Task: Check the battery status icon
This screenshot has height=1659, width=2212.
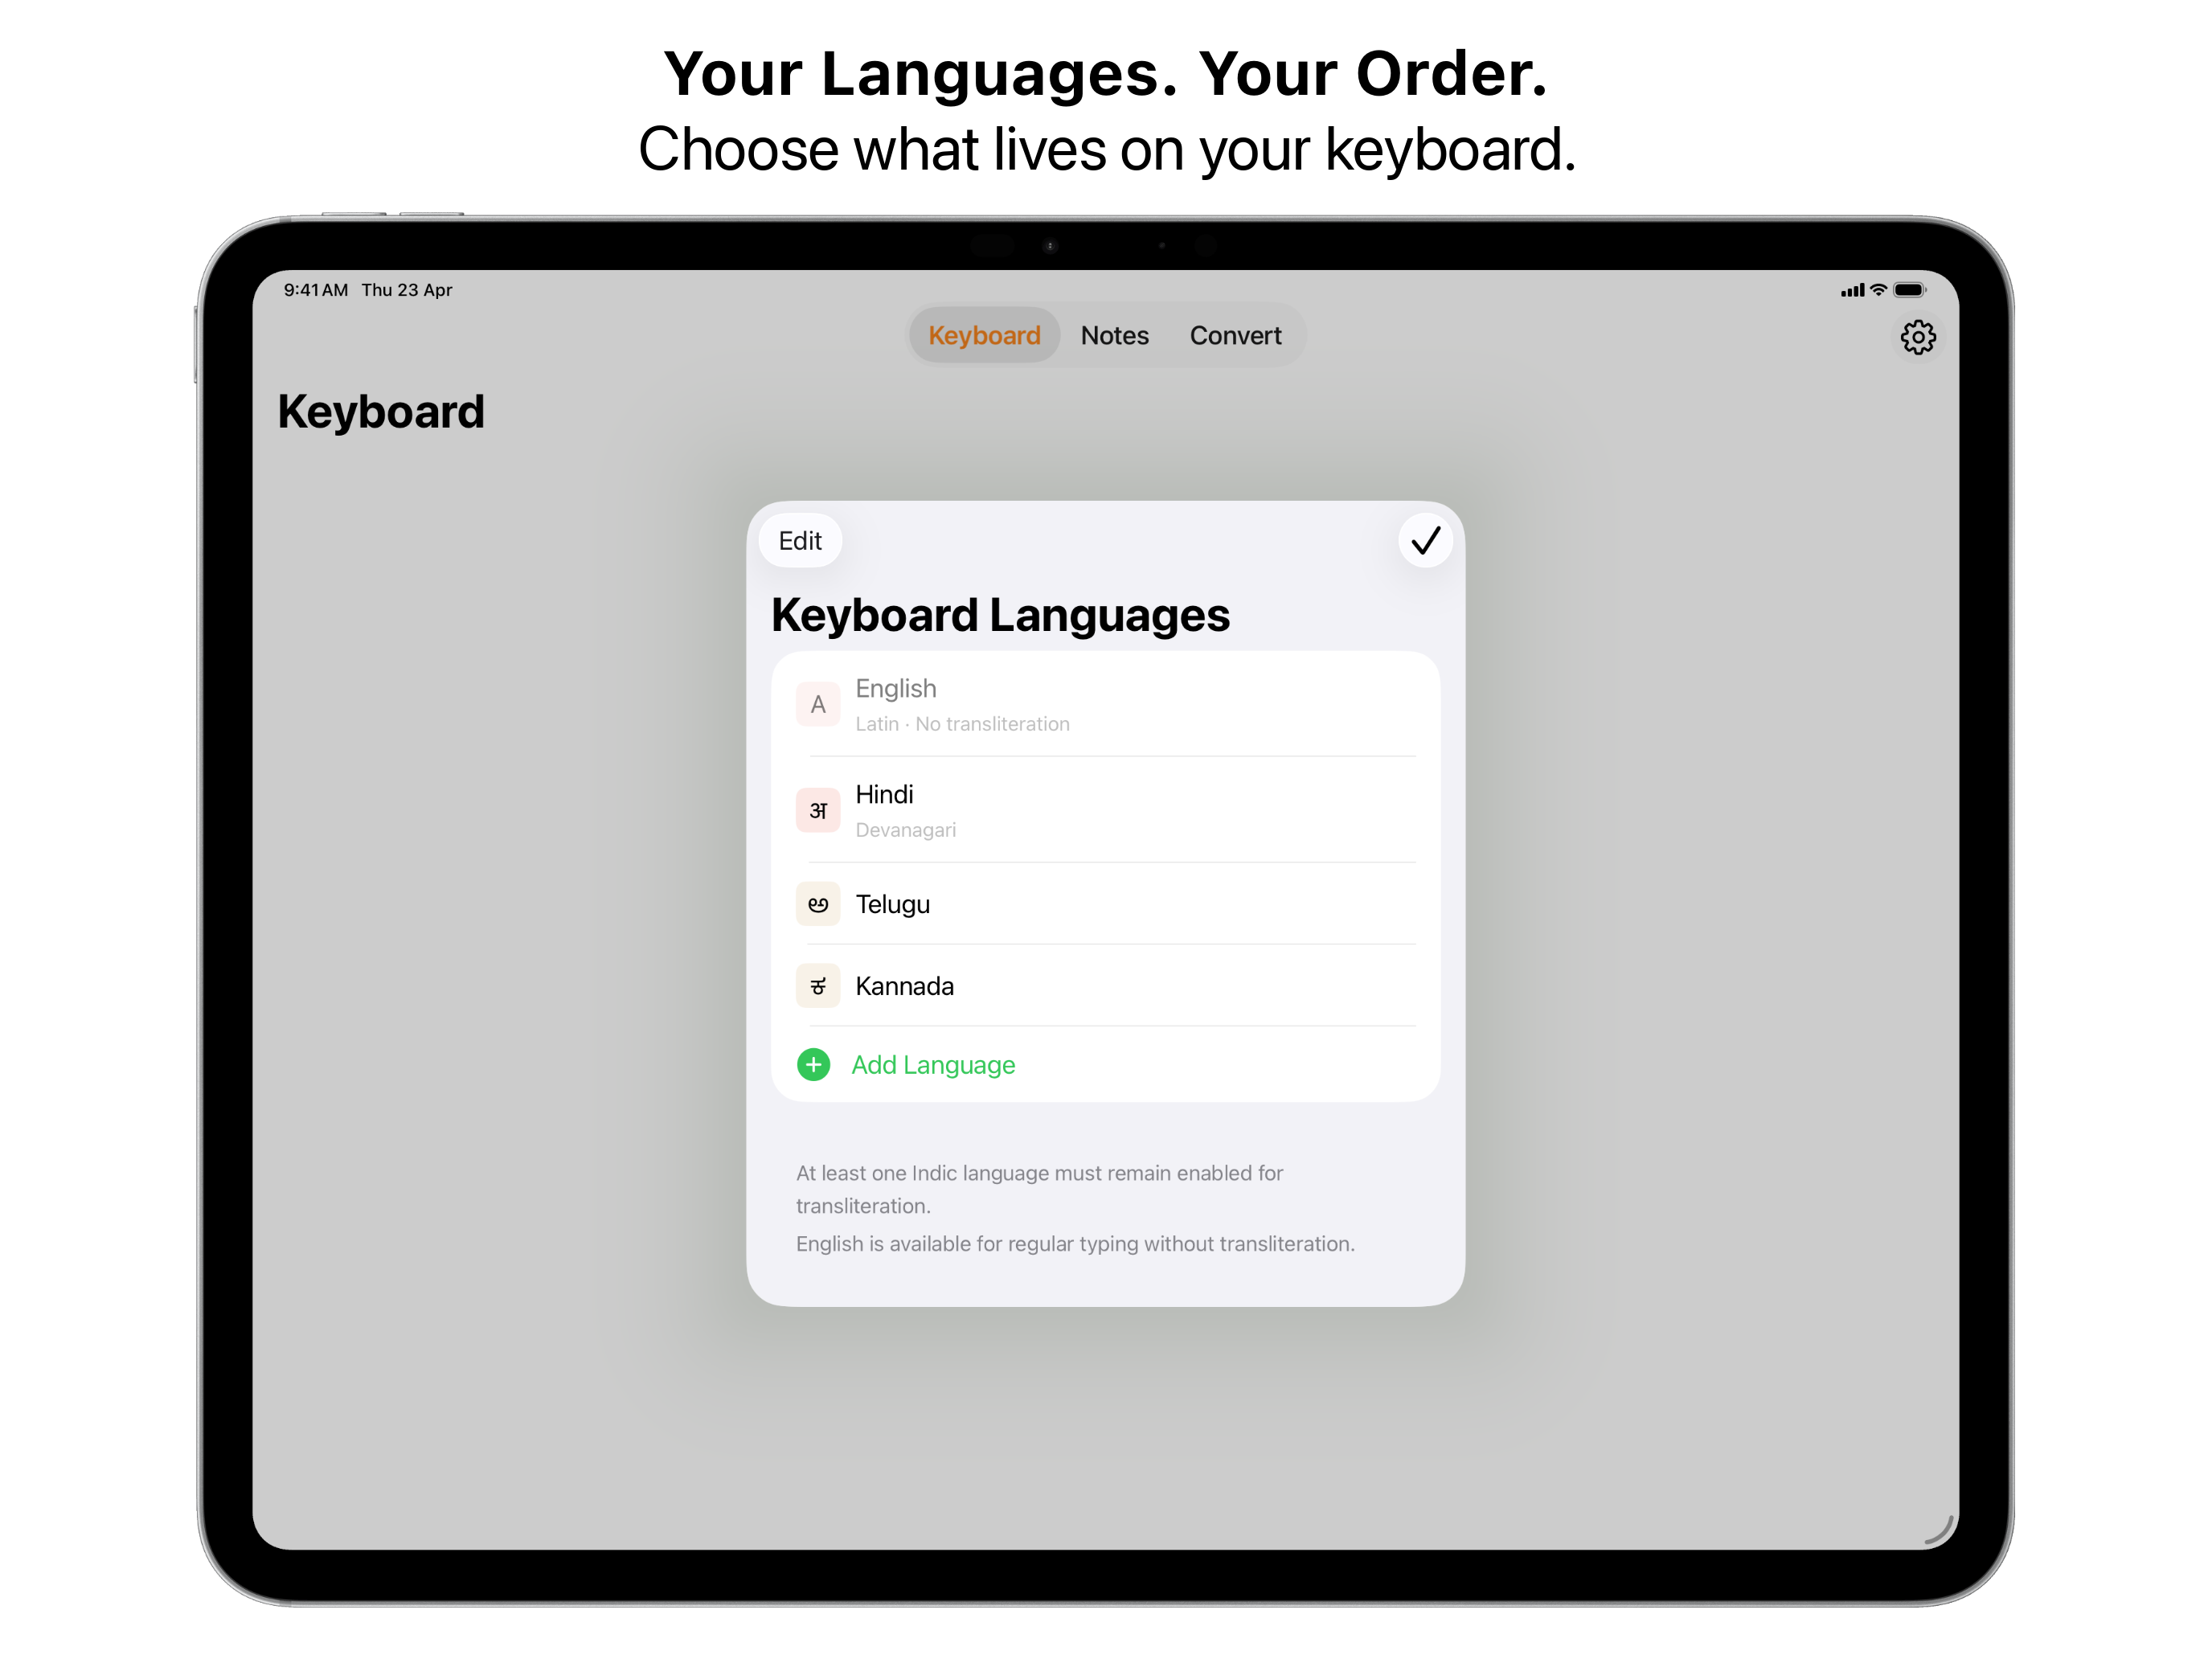Action: 1909,290
